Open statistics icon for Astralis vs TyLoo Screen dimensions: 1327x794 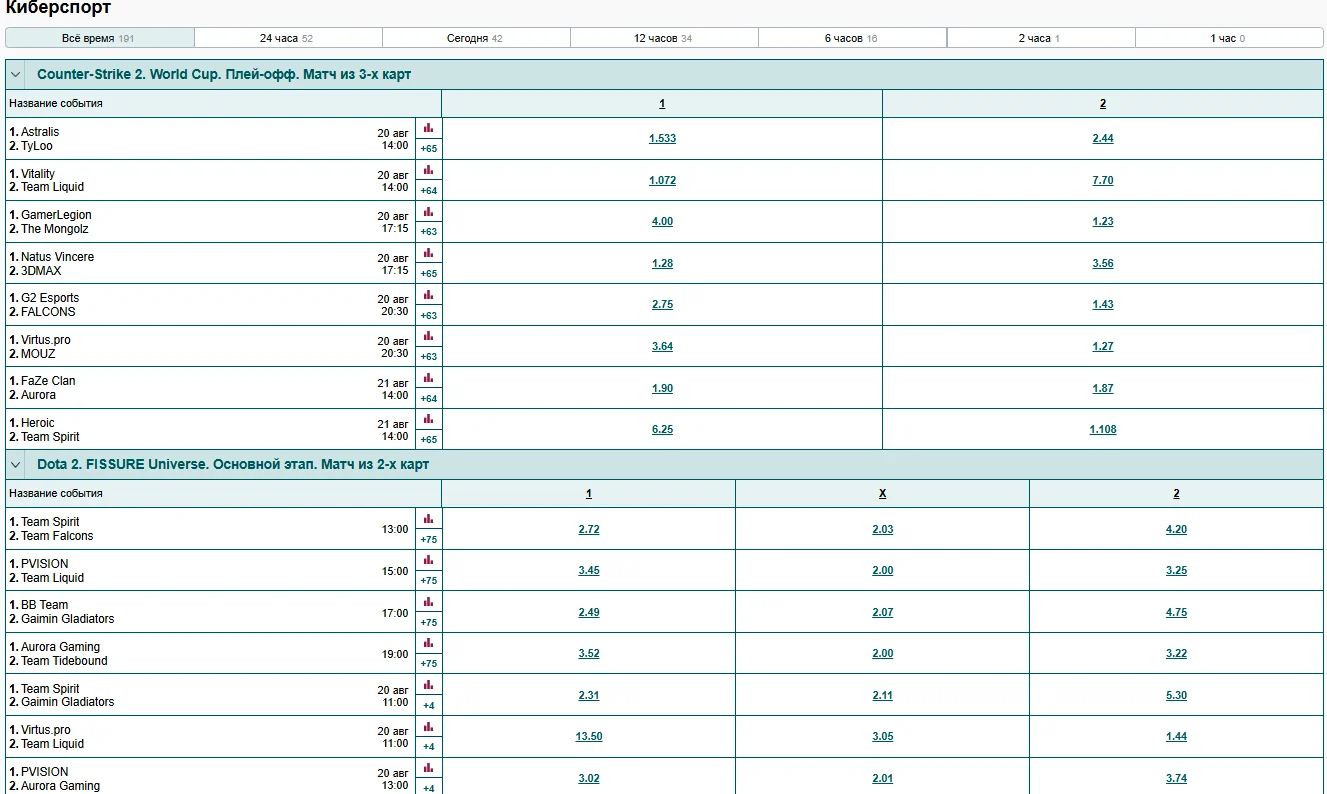click(x=428, y=128)
